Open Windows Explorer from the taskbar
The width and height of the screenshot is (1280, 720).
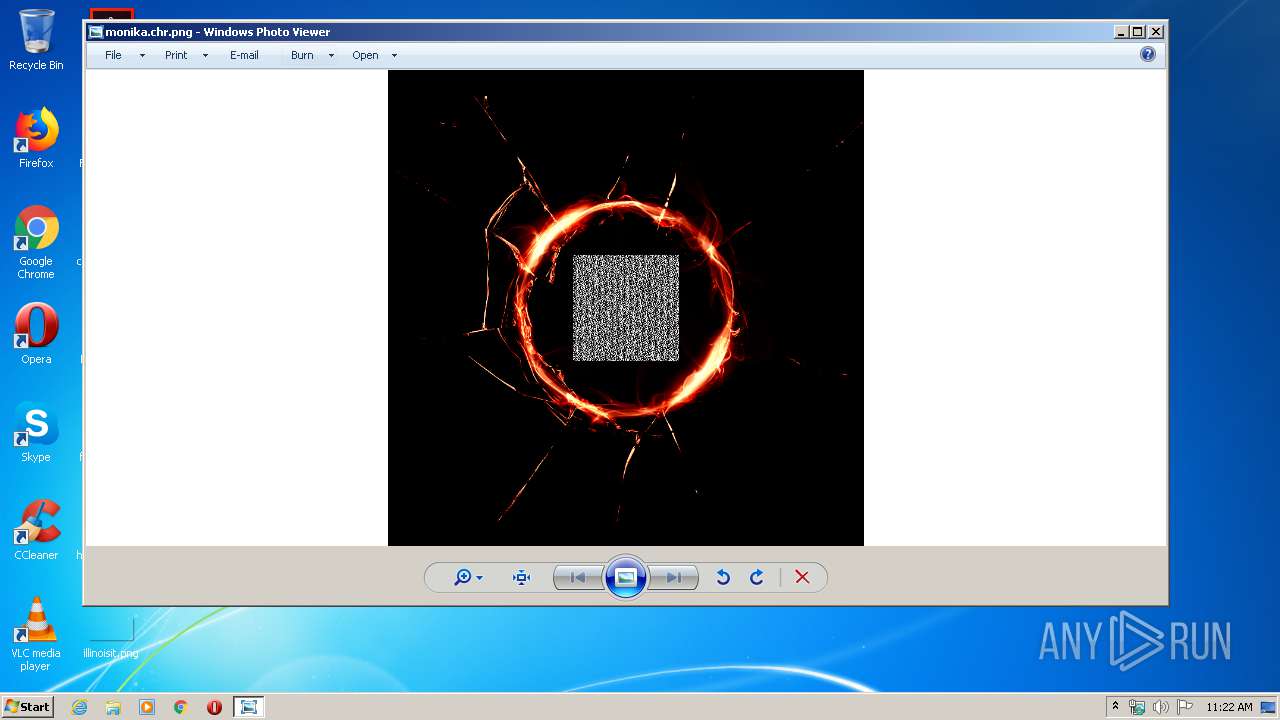click(113, 707)
